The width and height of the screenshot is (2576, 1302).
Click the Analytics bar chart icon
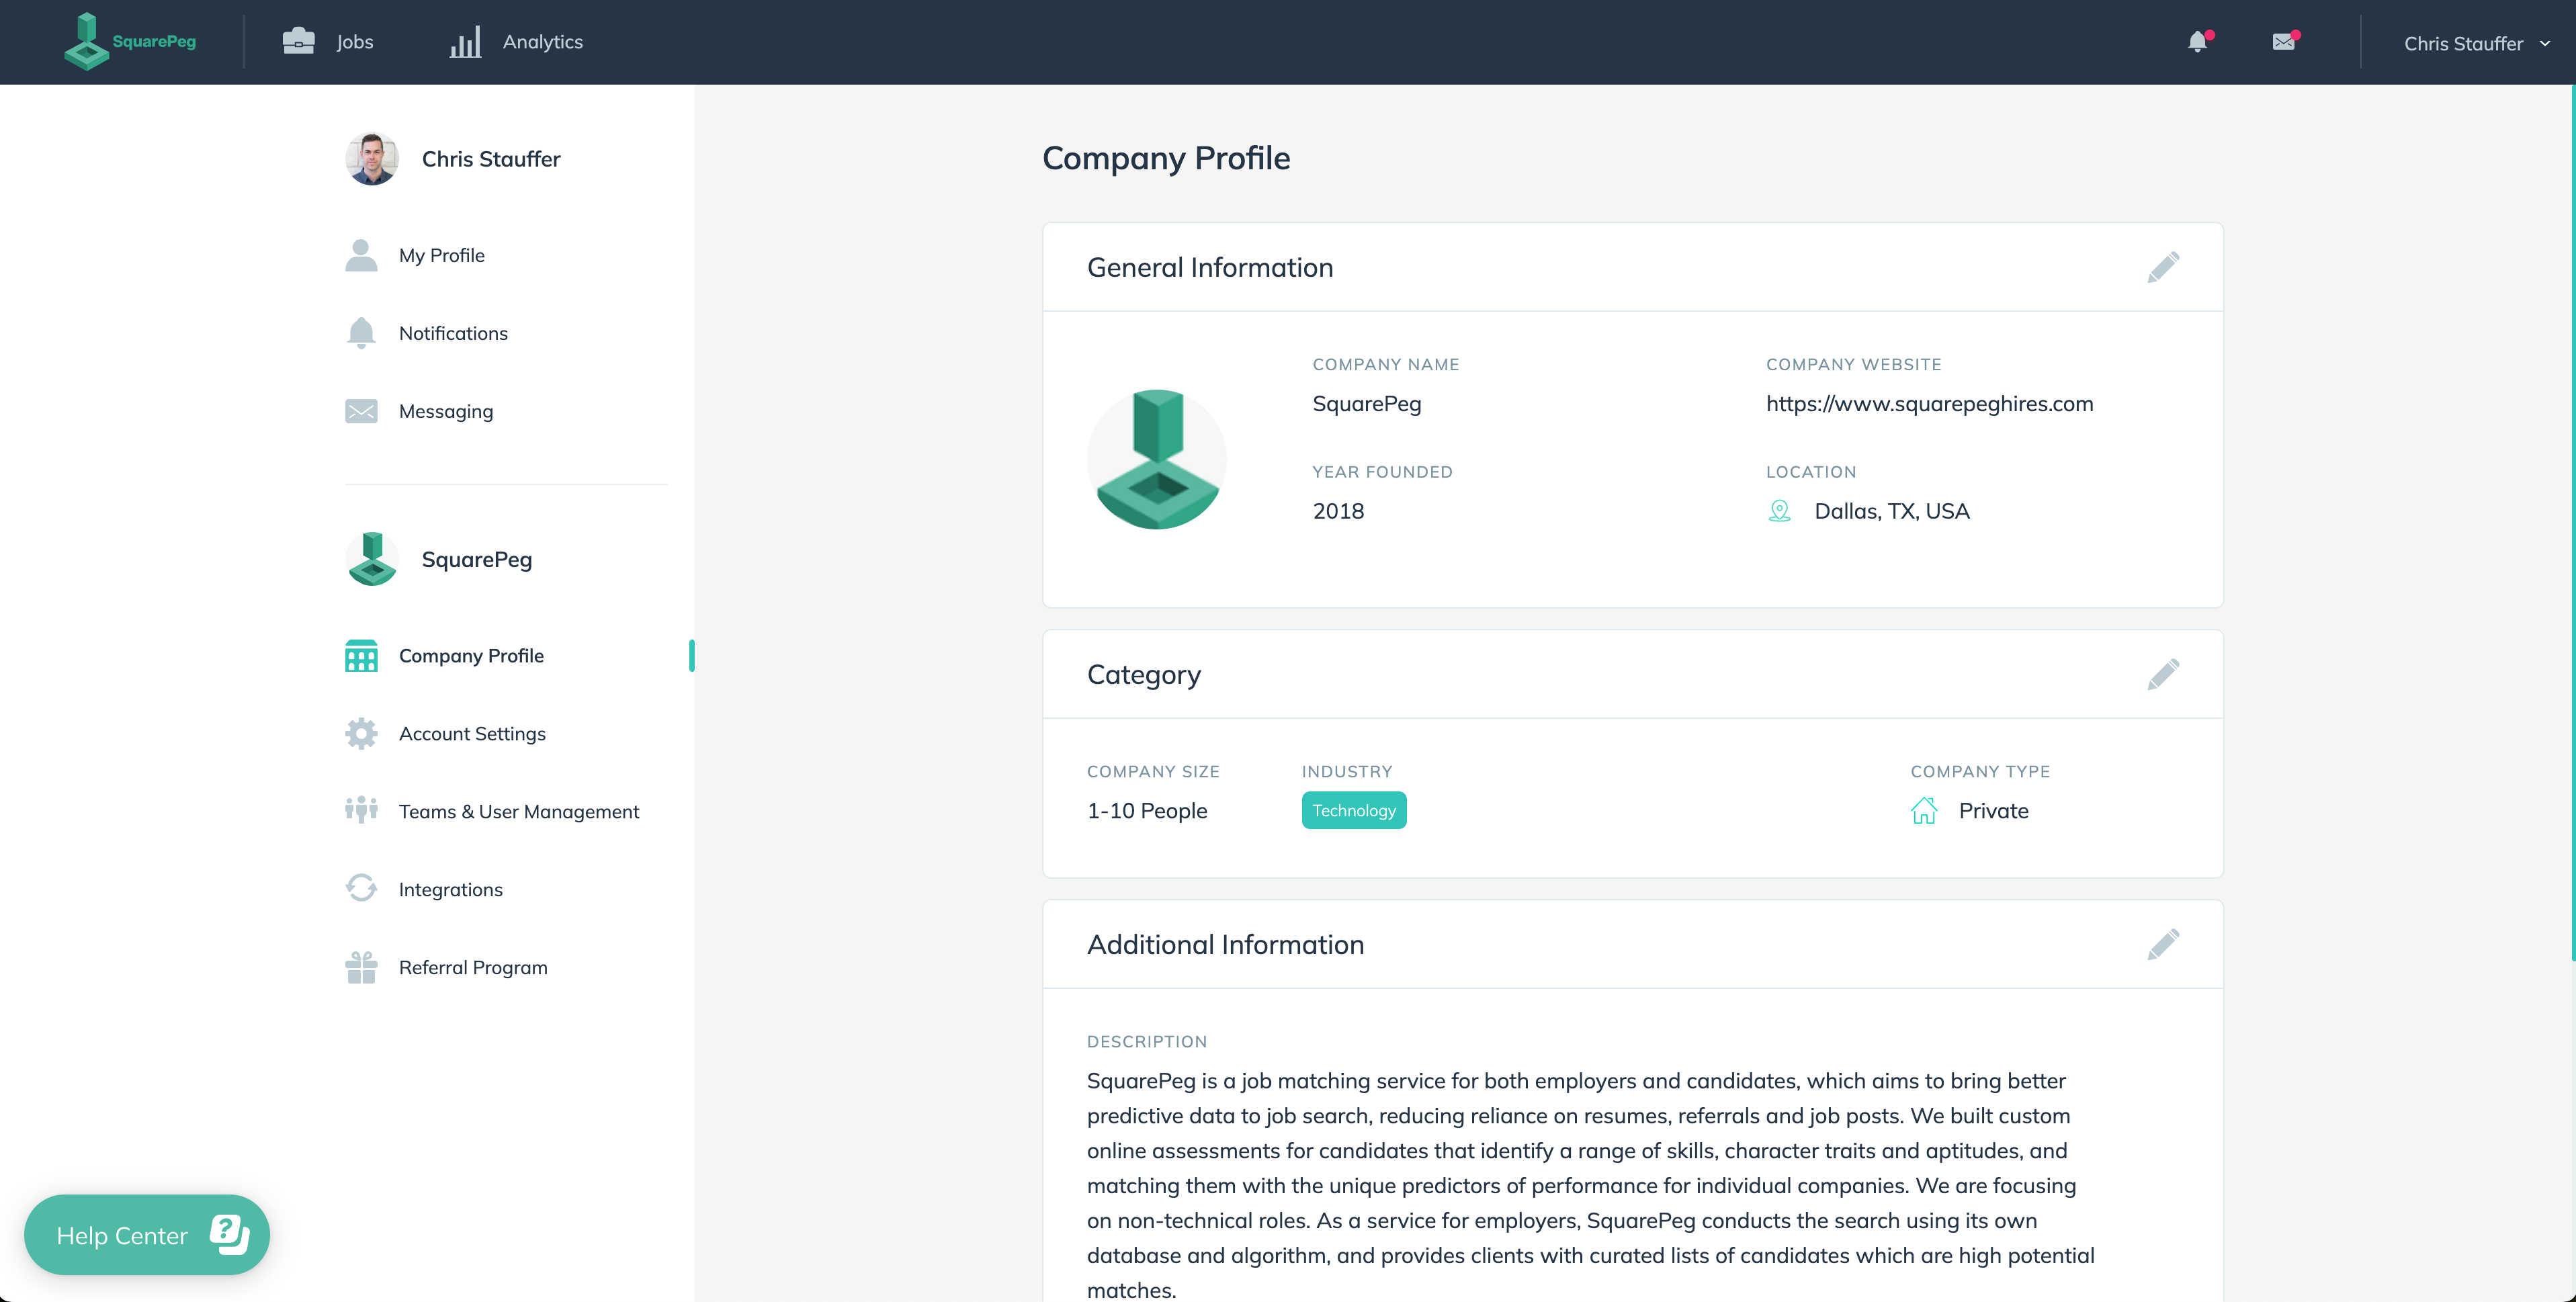pos(465,42)
